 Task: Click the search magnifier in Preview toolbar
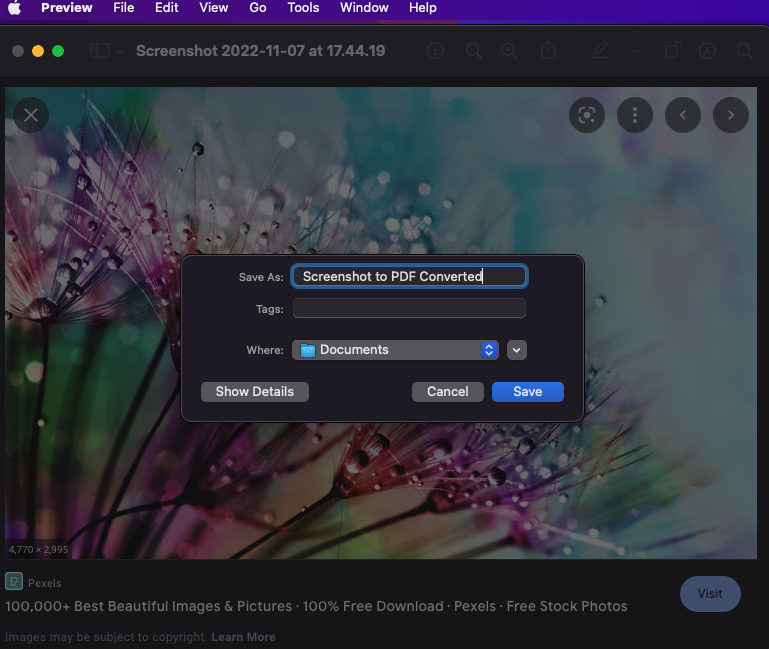click(x=744, y=51)
